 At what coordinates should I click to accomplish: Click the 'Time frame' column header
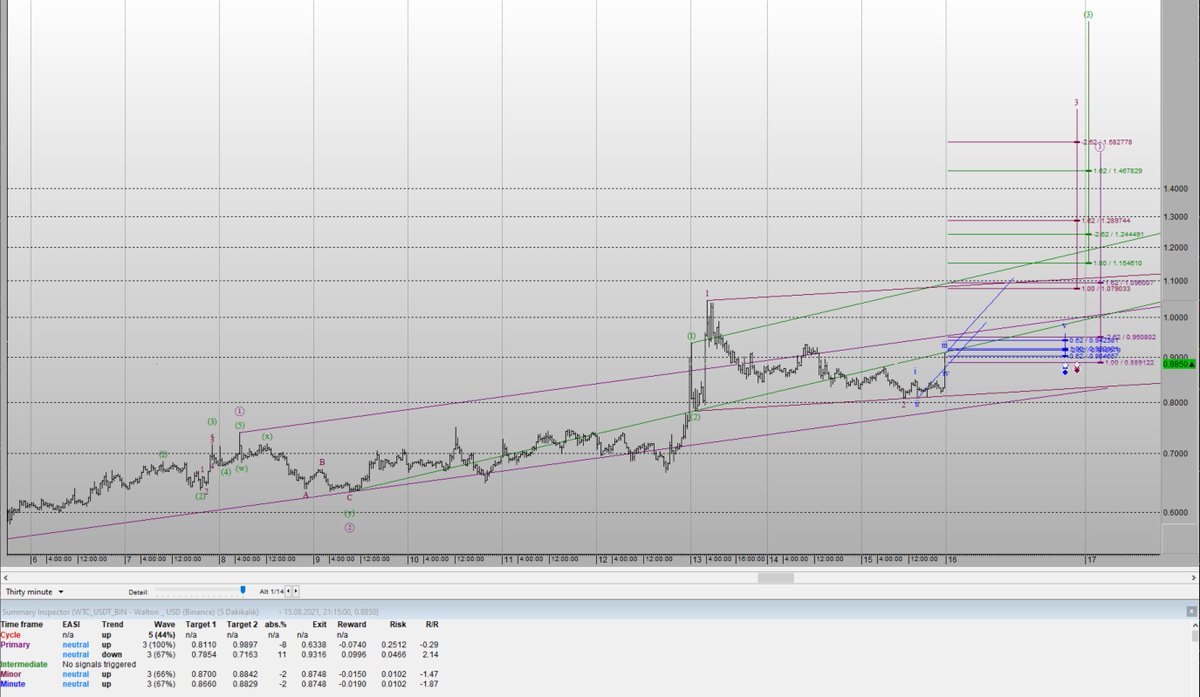[x=20, y=624]
